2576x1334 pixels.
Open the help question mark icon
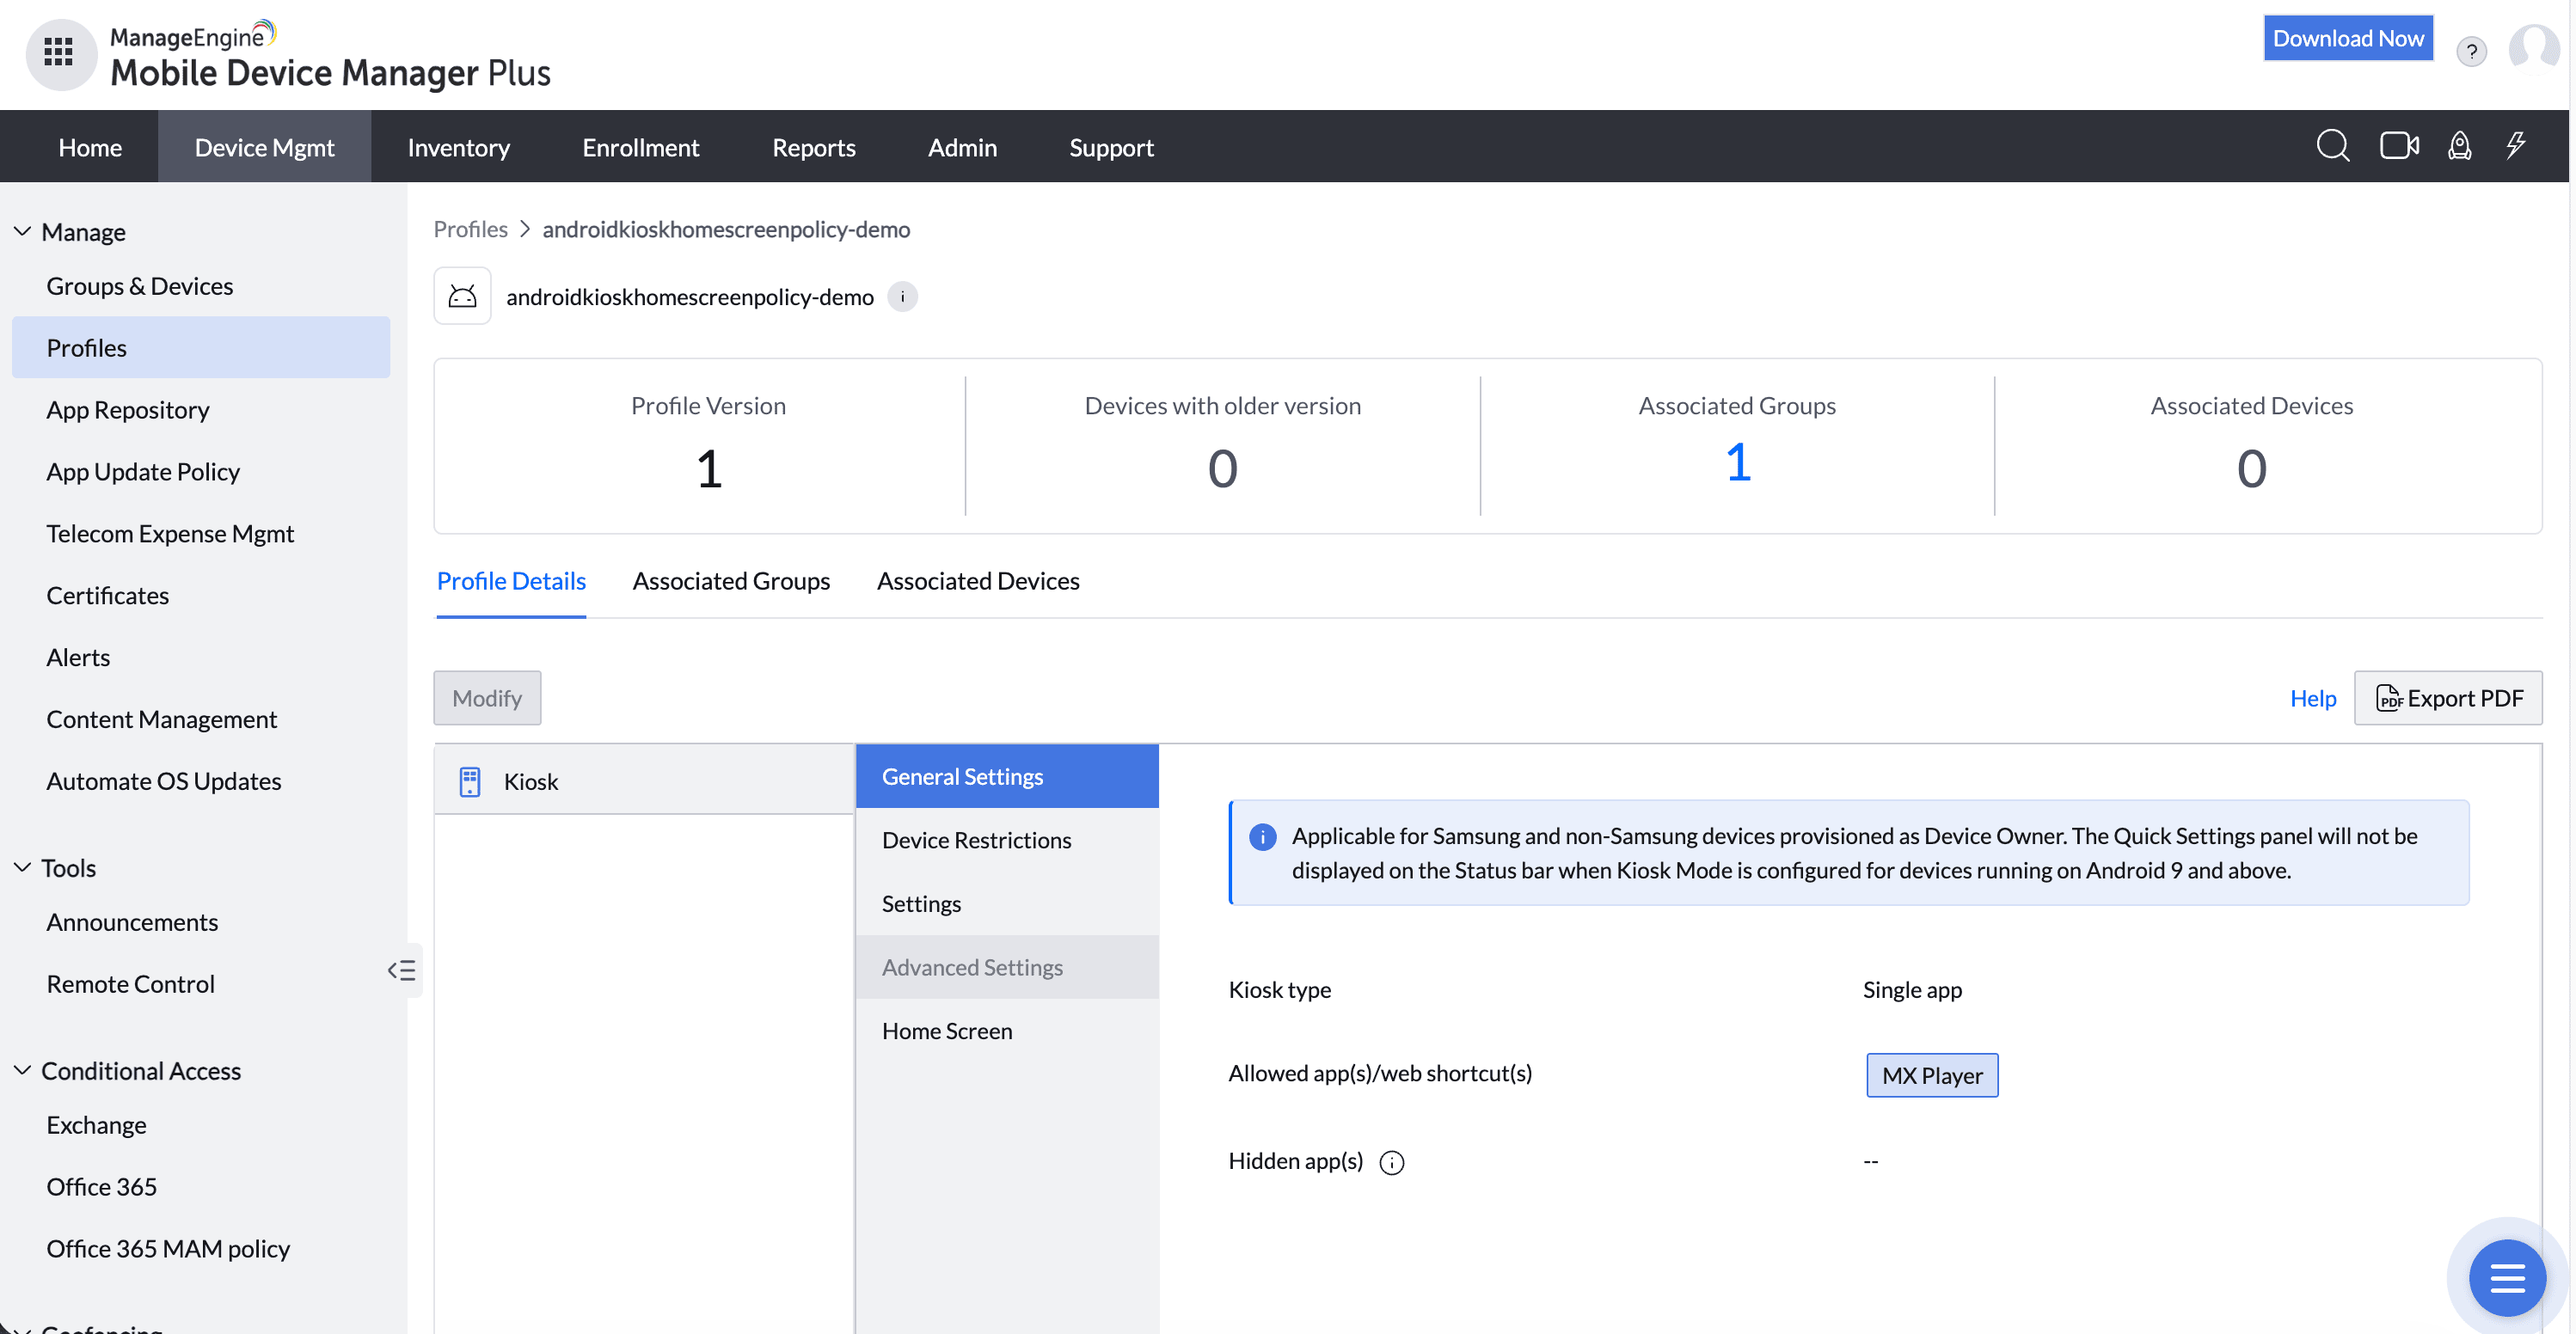pyautogui.click(x=2471, y=51)
